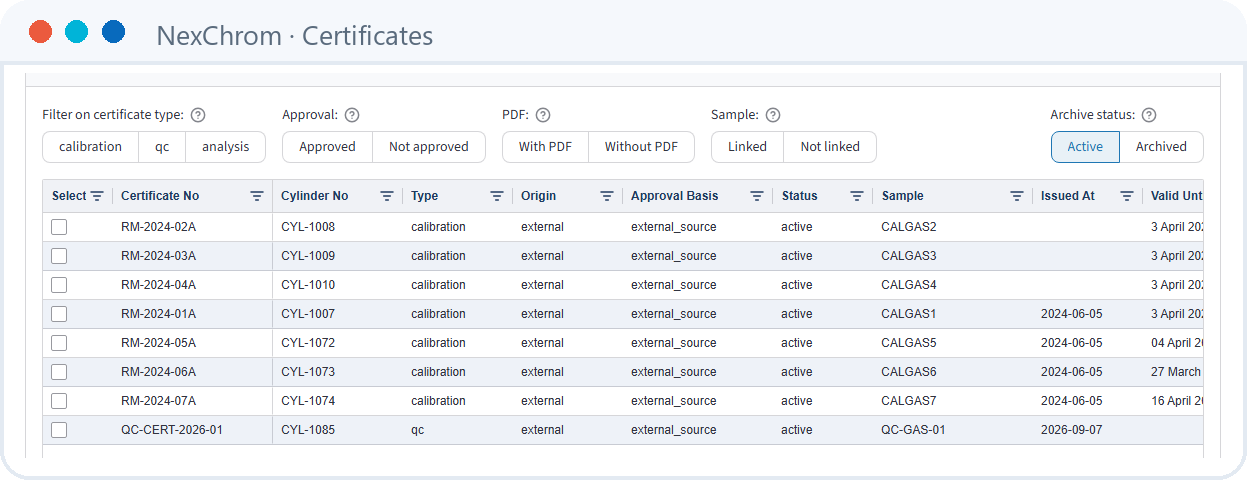Select checkbox for RM-2024-03A row
This screenshot has width=1247, height=480.
point(59,256)
